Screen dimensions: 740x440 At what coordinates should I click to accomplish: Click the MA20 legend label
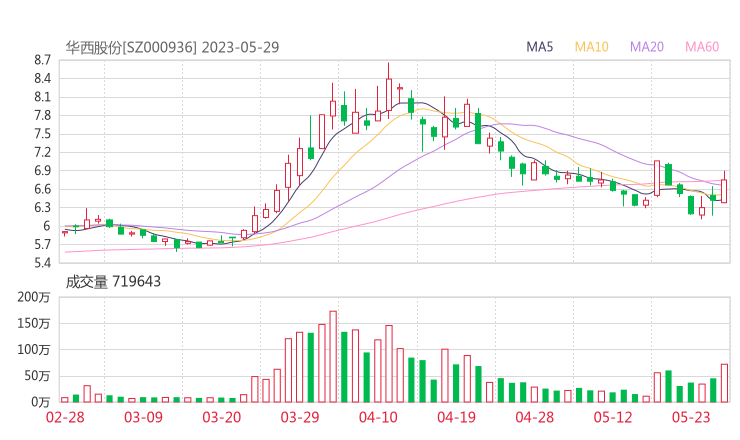pos(647,47)
